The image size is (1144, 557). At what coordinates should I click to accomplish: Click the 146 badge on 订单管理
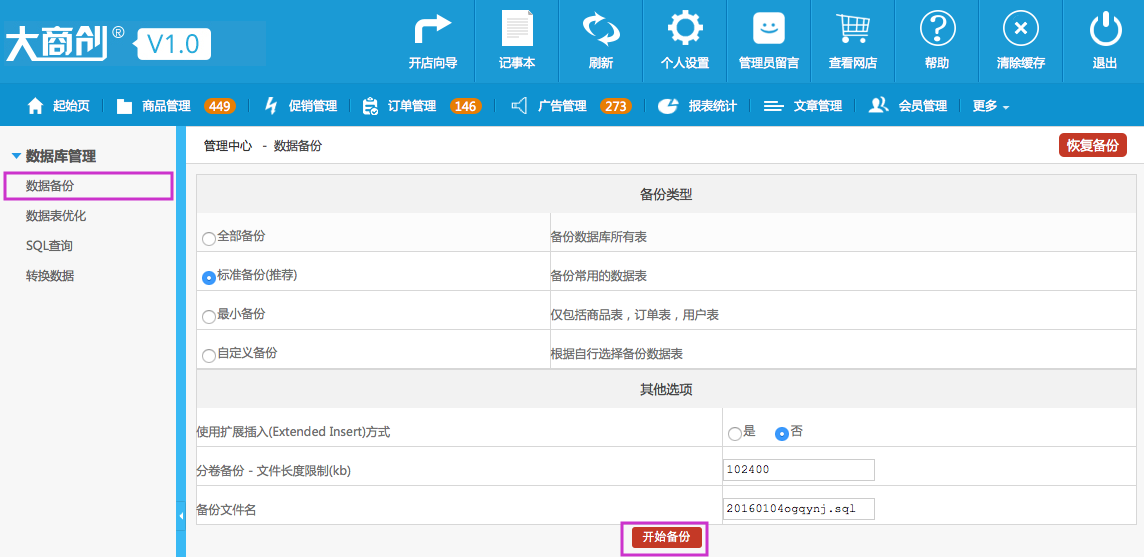(465, 107)
